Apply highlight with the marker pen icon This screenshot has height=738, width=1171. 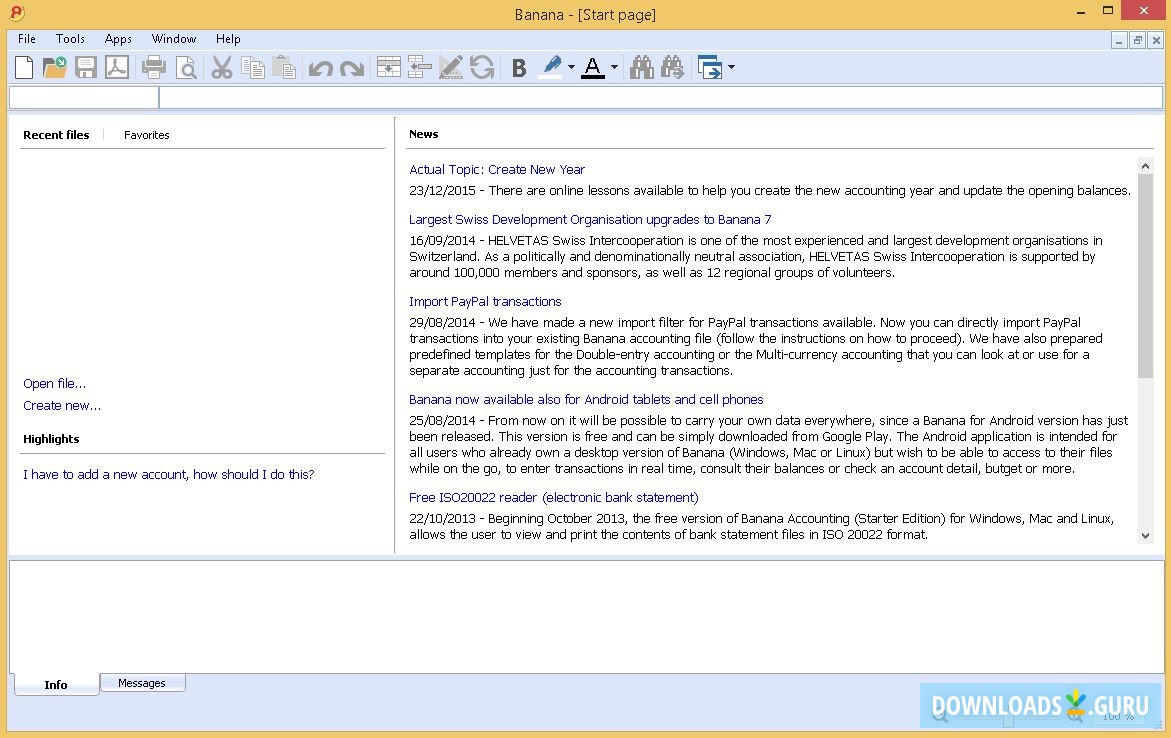tap(550, 67)
